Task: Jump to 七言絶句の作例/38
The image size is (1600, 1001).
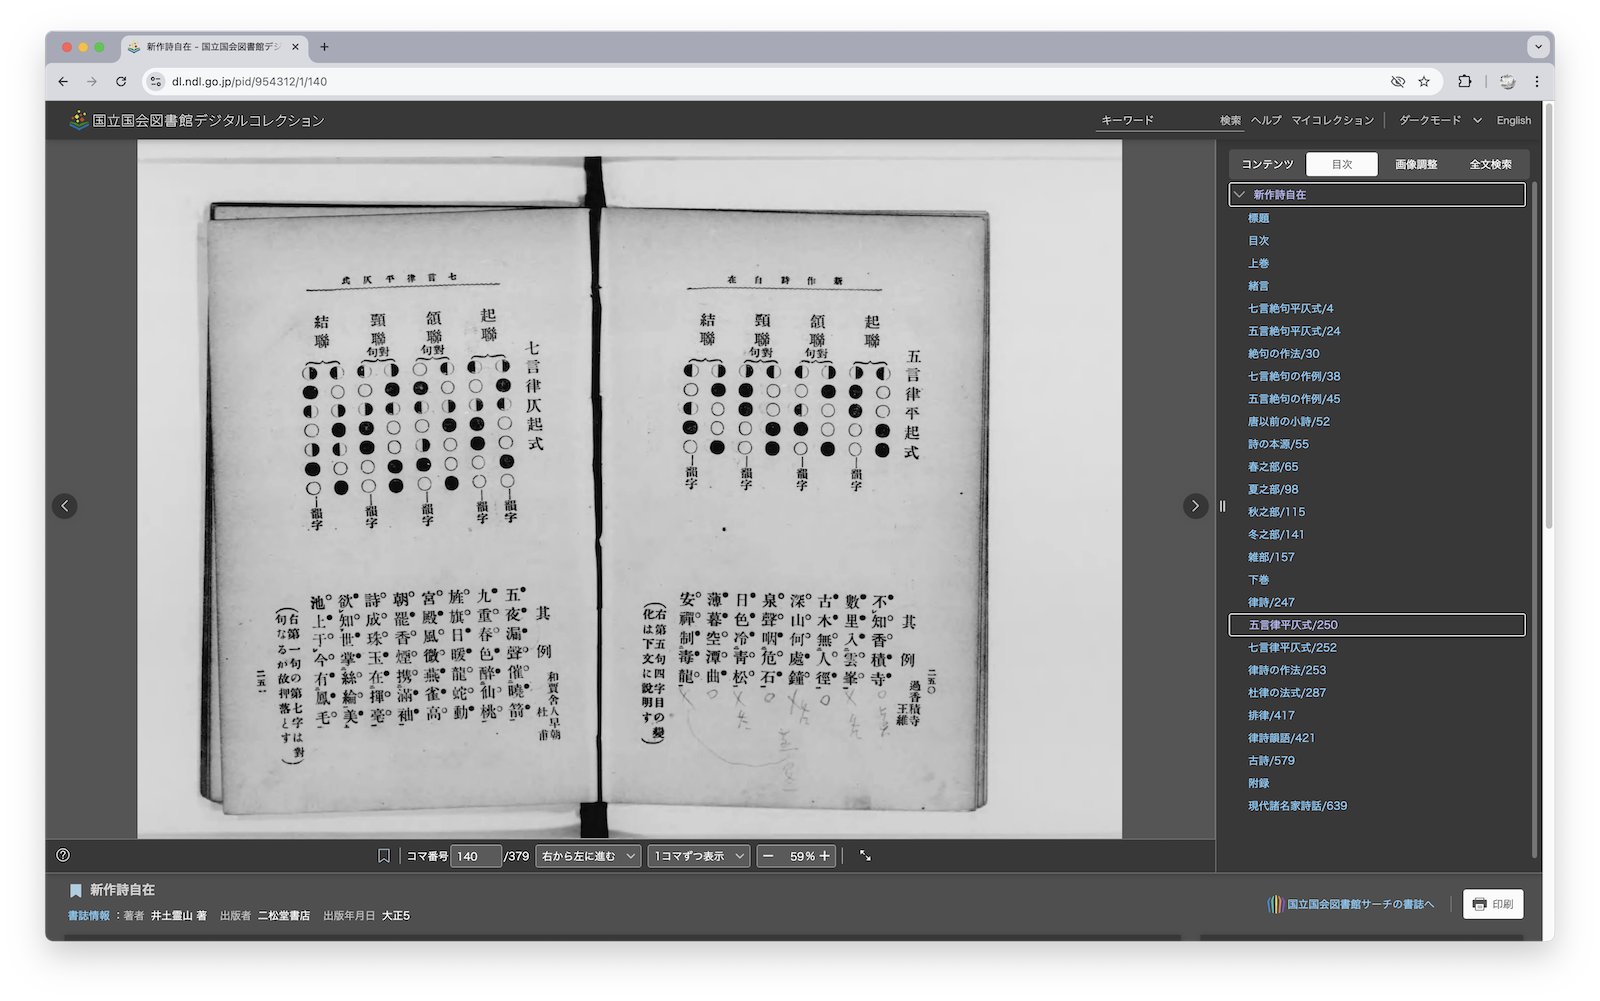Action: [1294, 376]
